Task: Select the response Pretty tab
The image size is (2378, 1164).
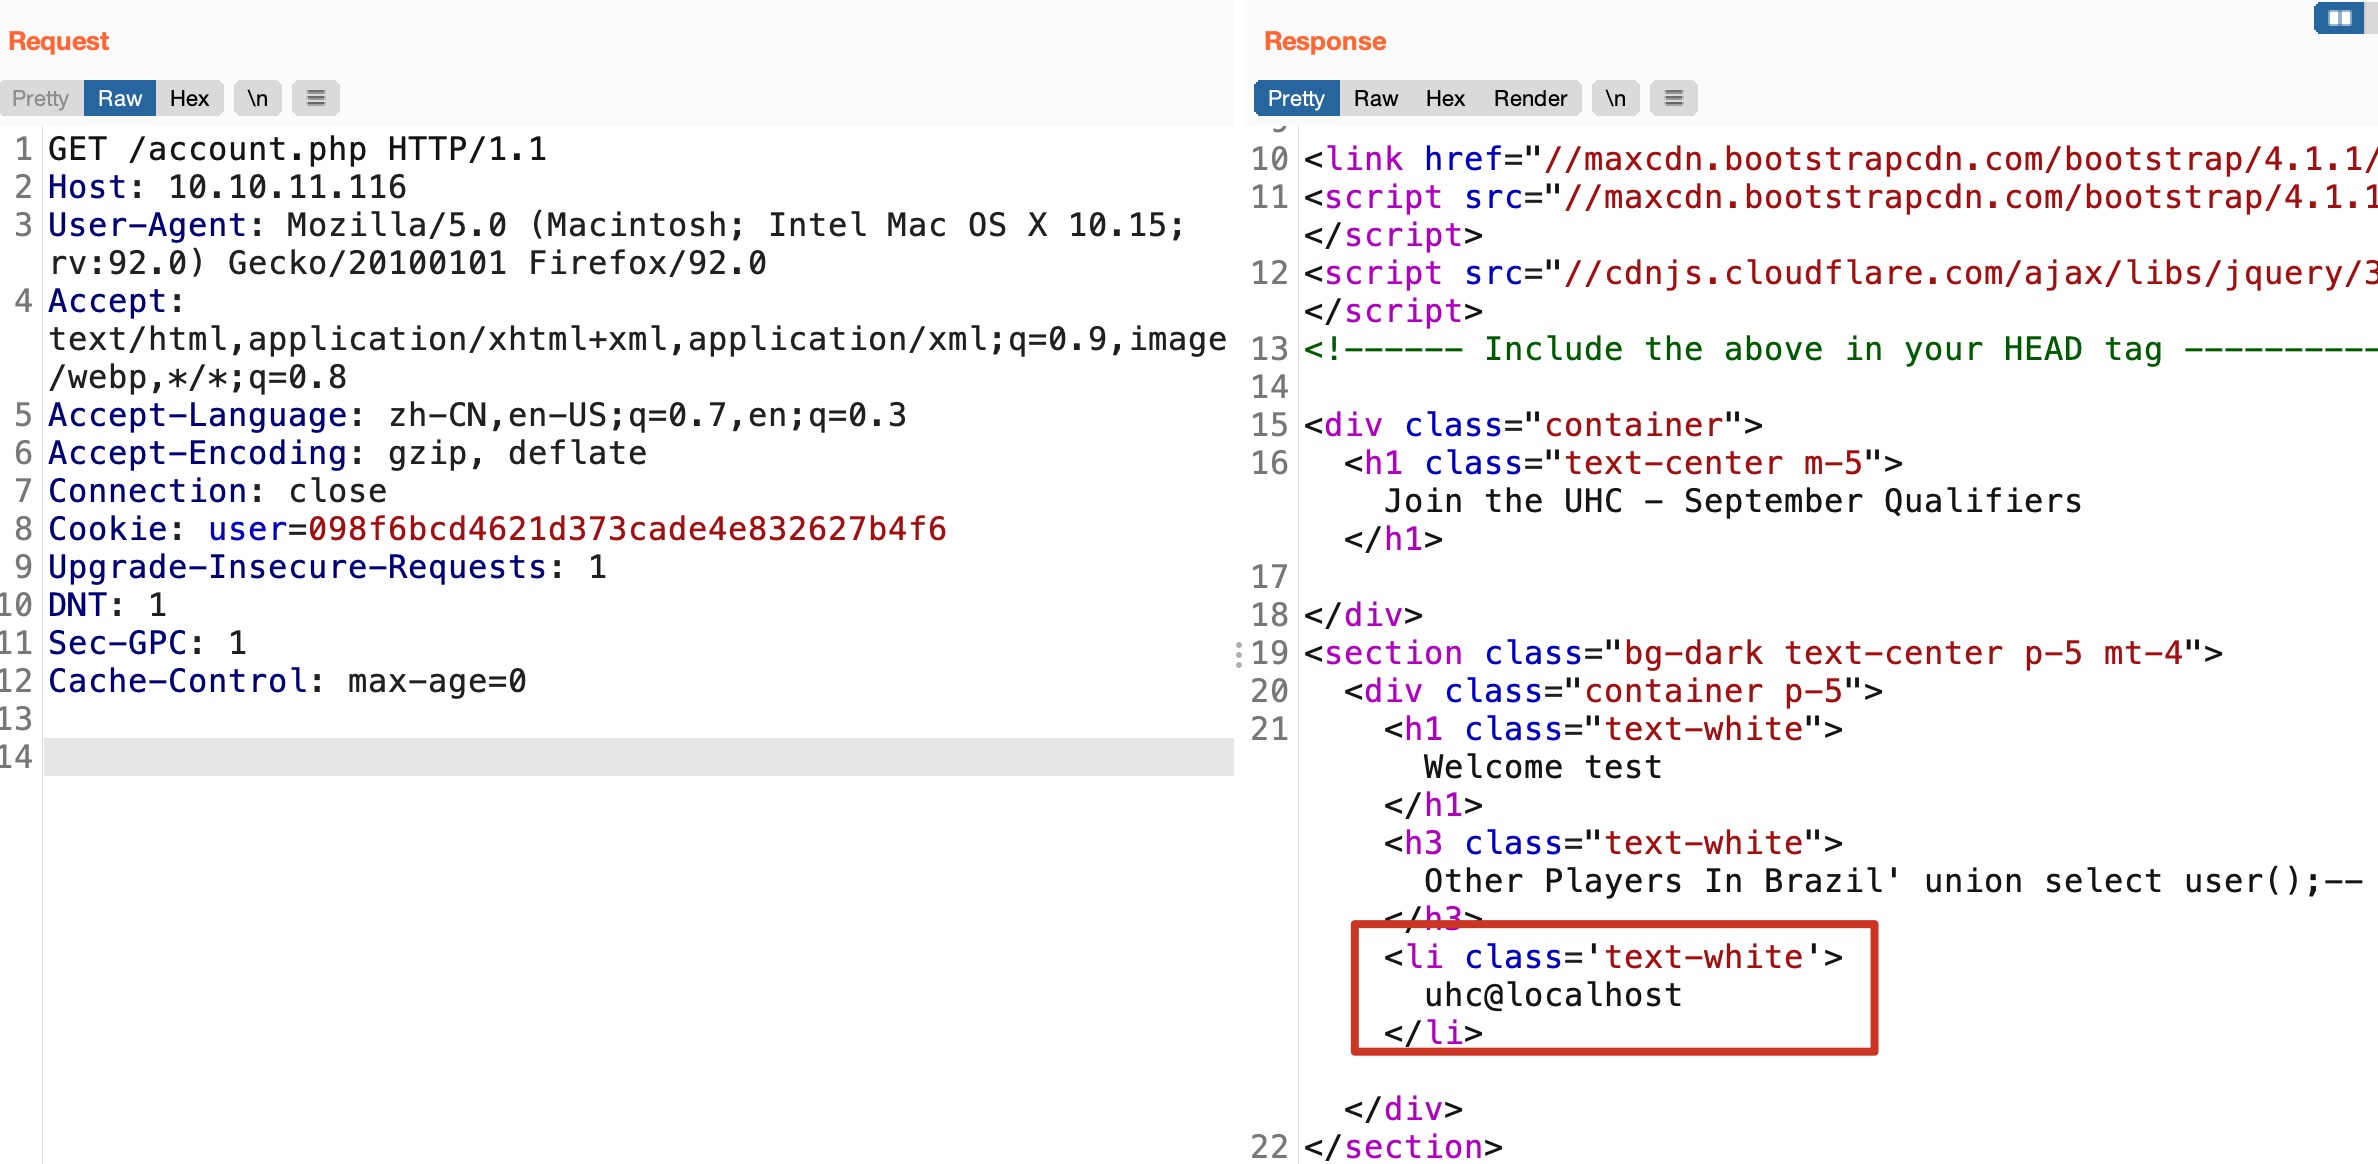Action: (1295, 98)
